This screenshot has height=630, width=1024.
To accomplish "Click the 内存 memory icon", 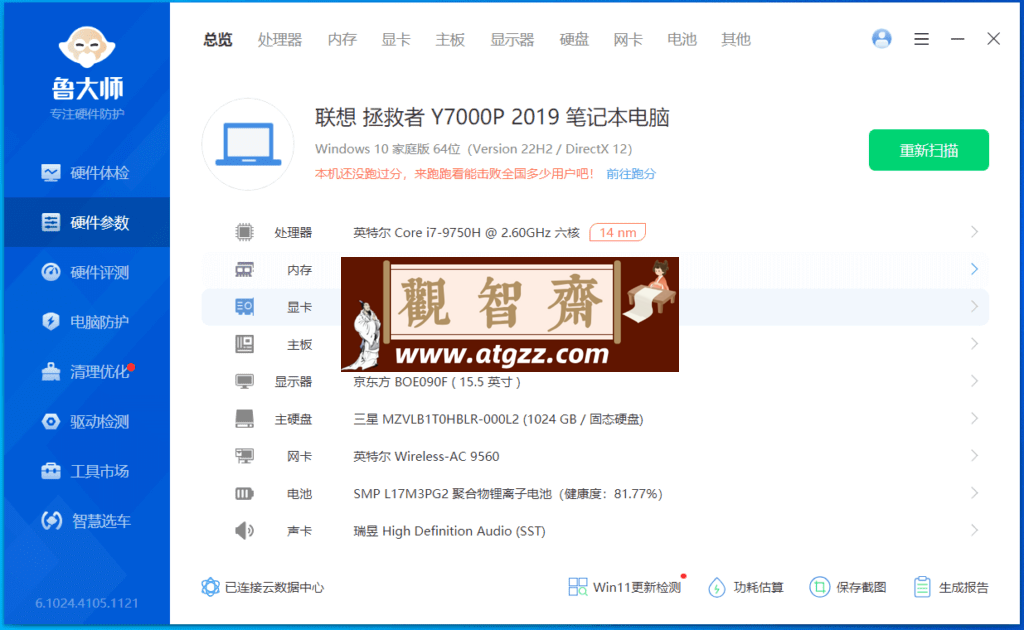I will 244,270.
